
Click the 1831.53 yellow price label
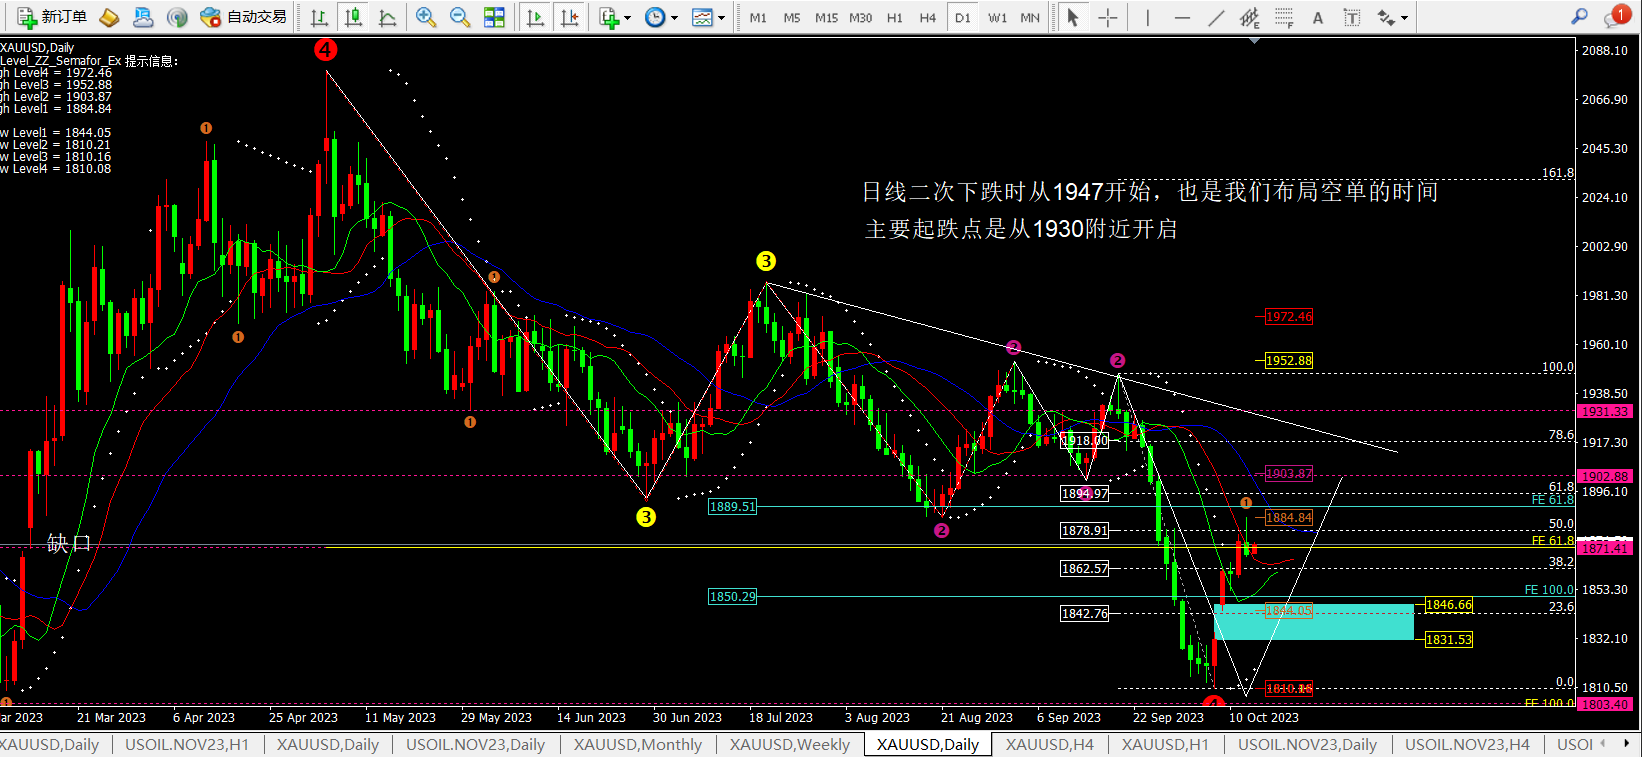(1449, 640)
